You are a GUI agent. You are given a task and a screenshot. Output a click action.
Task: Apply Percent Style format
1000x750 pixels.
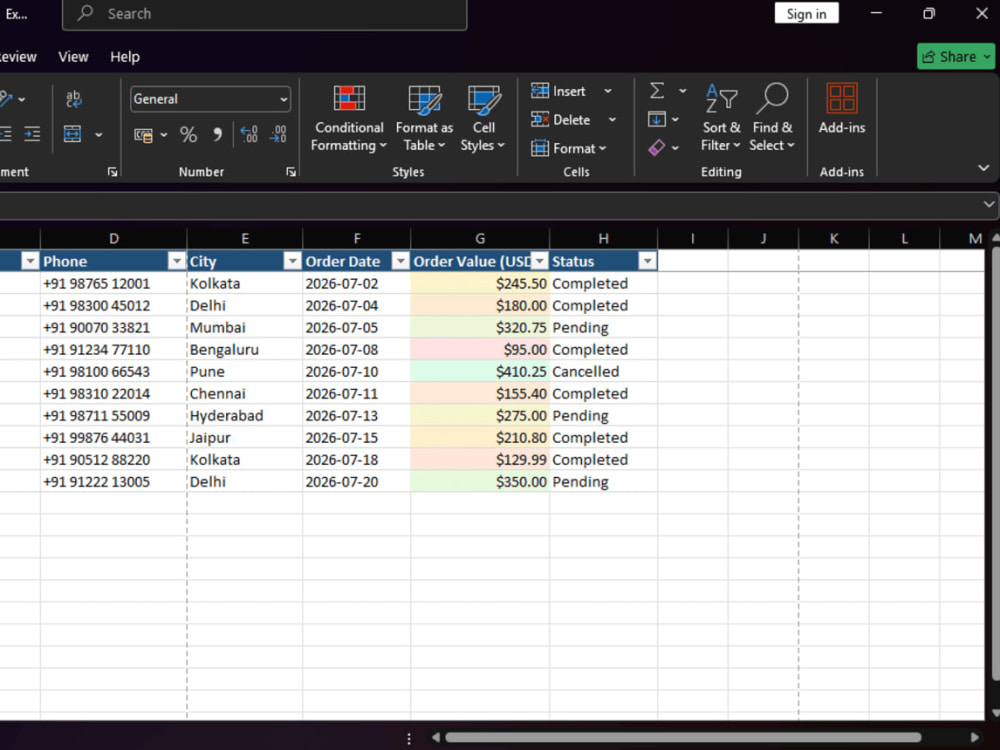coord(188,135)
